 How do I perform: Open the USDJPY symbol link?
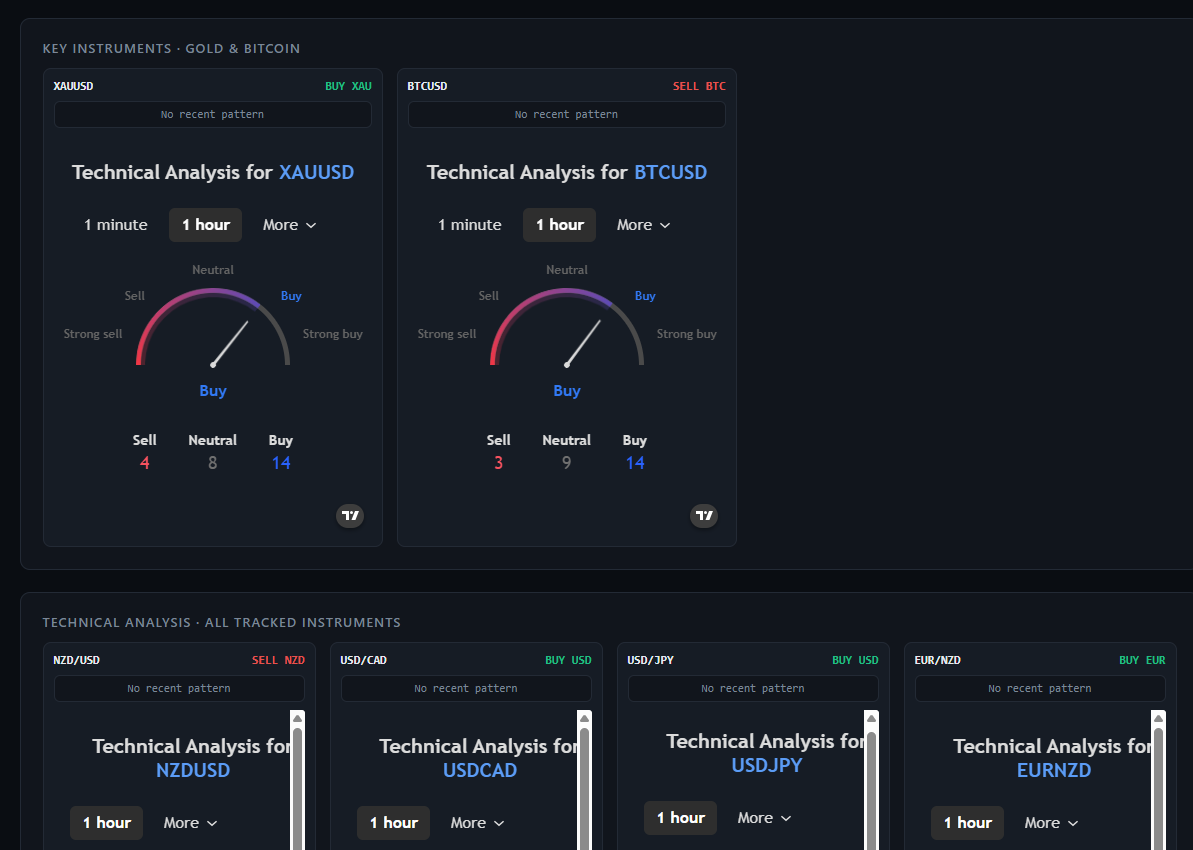click(x=767, y=766)
